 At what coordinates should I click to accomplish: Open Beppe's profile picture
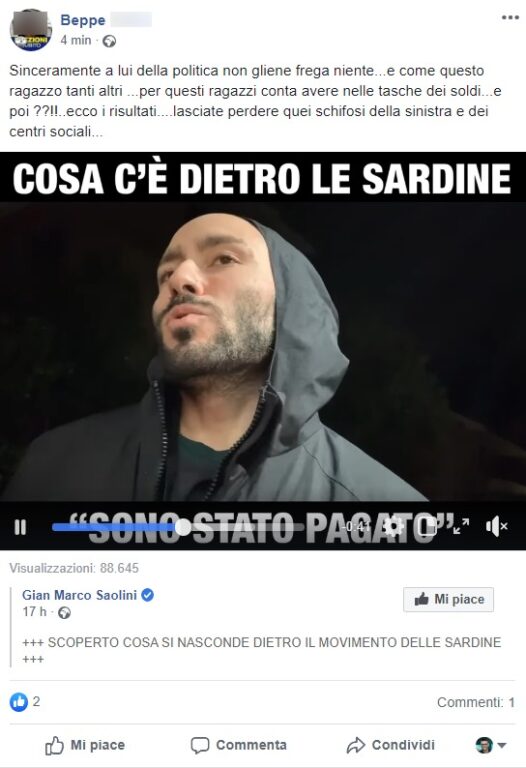click(x=31, y=29)
